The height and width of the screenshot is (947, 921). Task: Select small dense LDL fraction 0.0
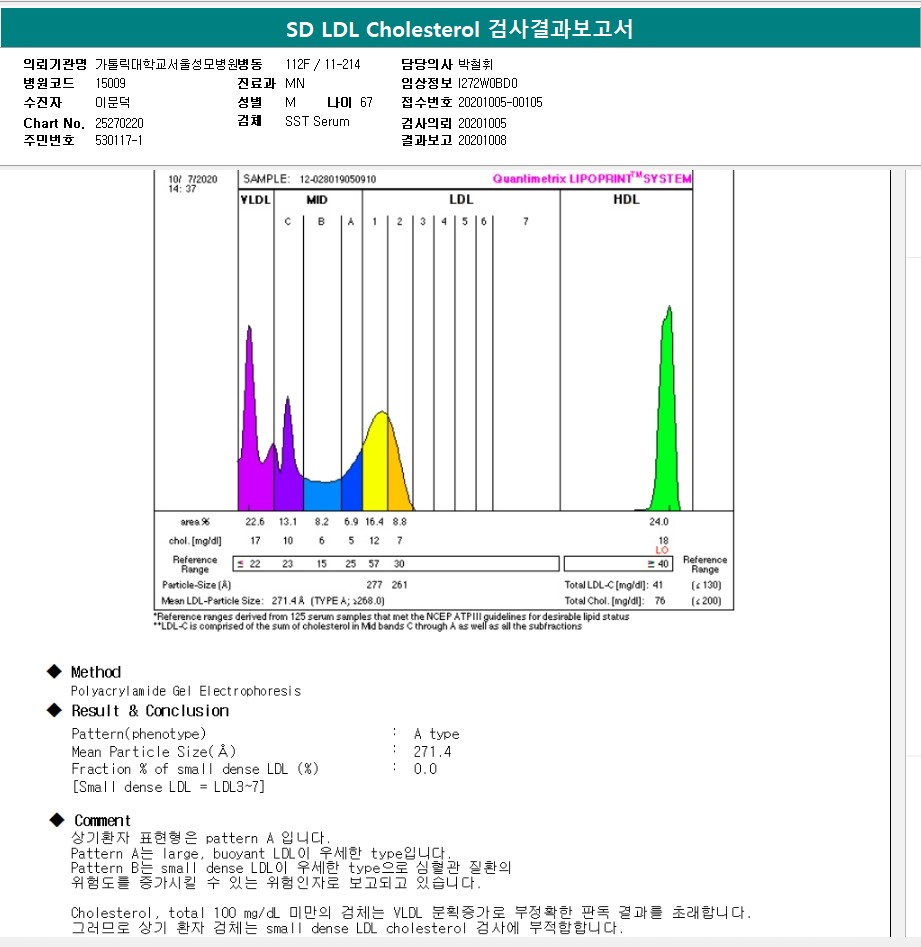pyautogui.click(x=425, y=769)
